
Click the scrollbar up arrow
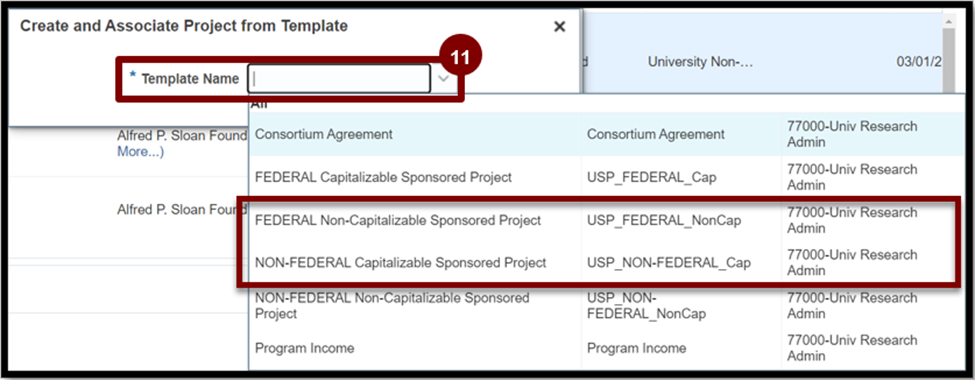pyautogui.click(x=950, y=22)
